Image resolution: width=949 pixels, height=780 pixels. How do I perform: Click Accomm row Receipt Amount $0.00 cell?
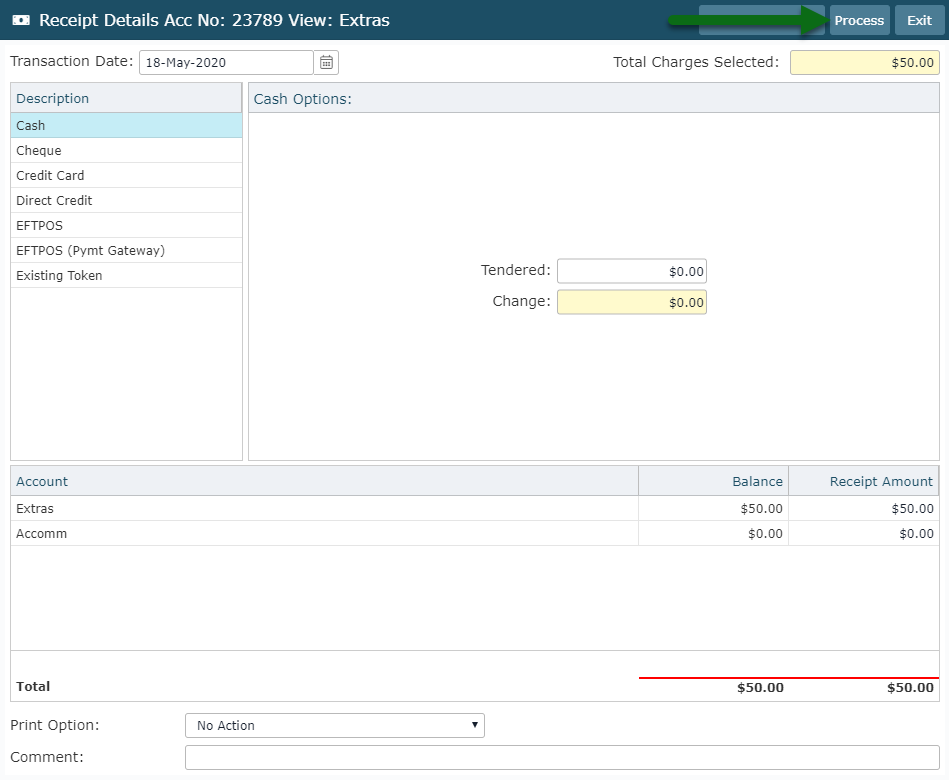click(864, 534)
